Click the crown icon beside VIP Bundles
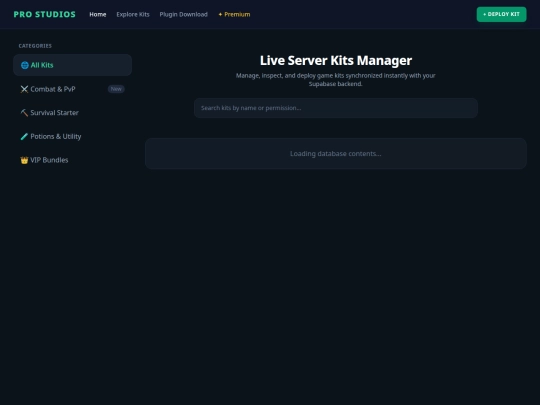540x405 pixels. 24,160
